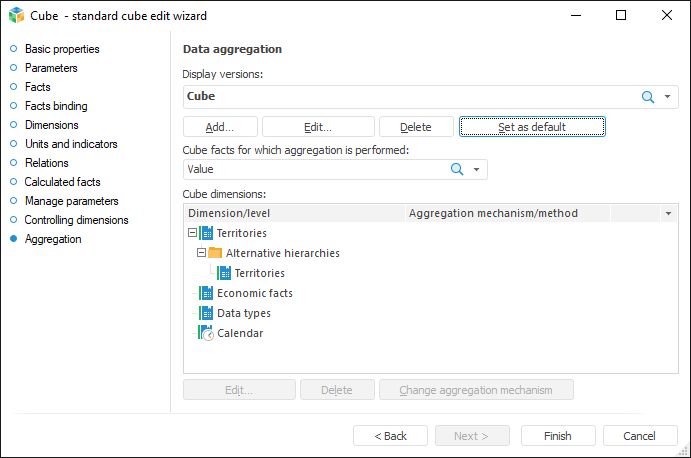This screenshot has width=691, height=458.
Task: Click the search icon in Value field
Action: 457,170
